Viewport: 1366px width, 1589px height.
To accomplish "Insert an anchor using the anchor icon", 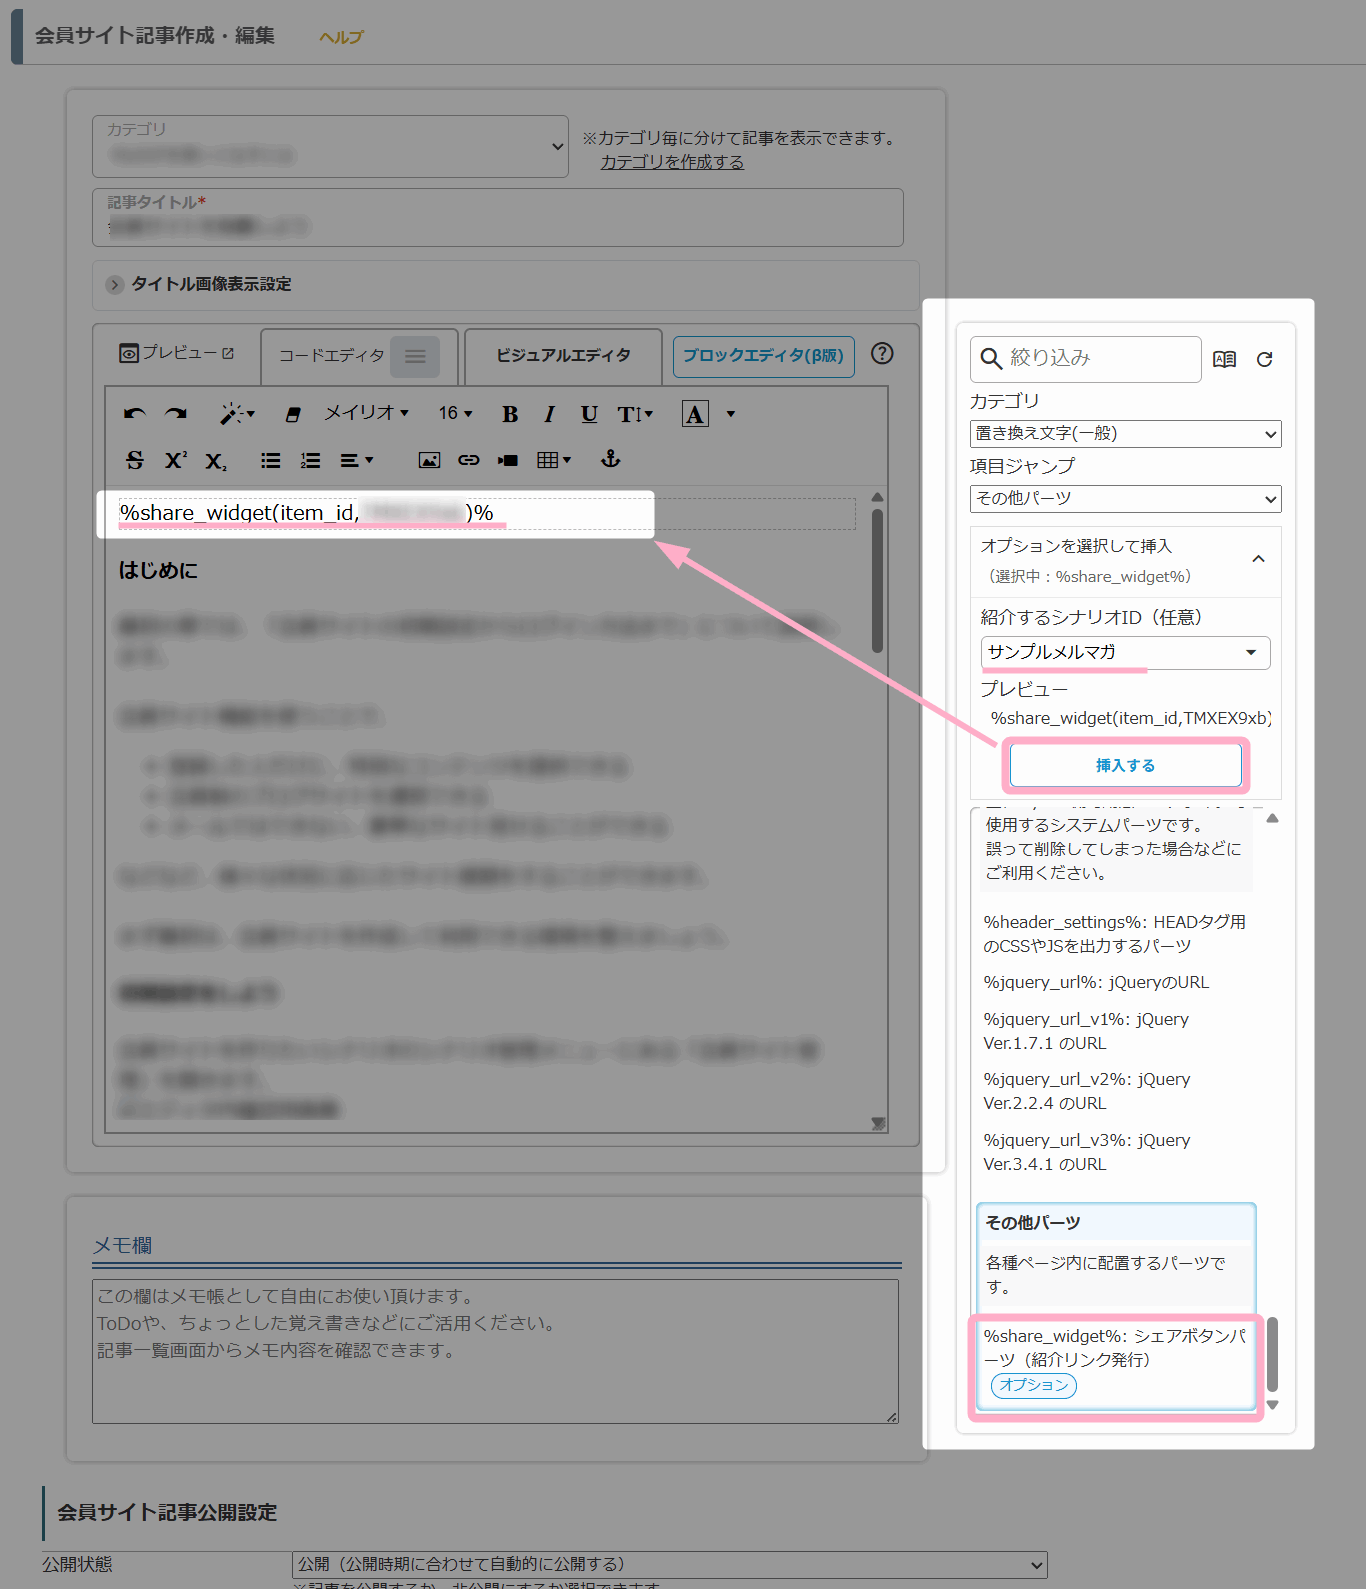I will (610, 459).
